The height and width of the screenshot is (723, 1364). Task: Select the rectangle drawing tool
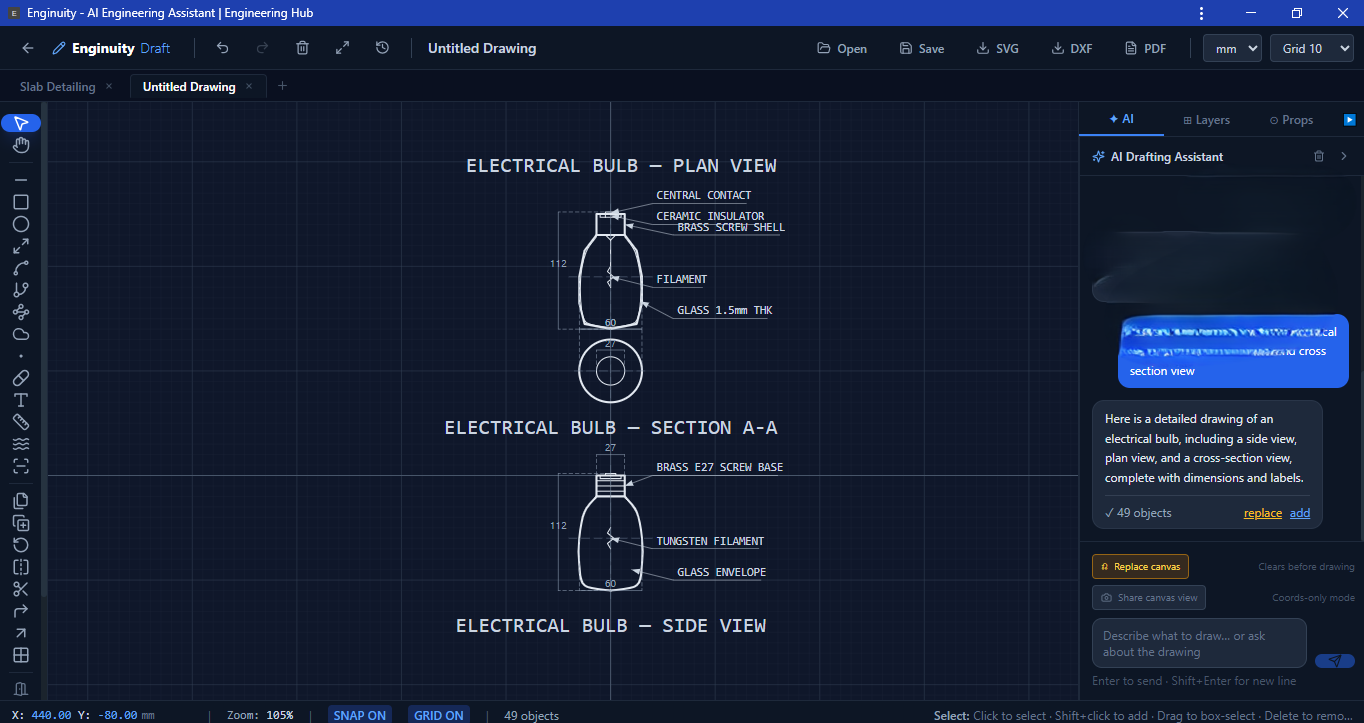[21, 202]
